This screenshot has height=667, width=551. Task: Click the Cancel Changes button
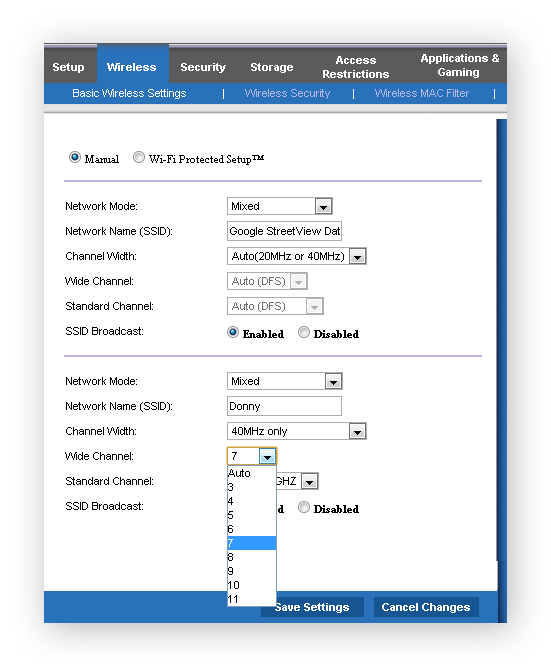(x=426, y=607)
